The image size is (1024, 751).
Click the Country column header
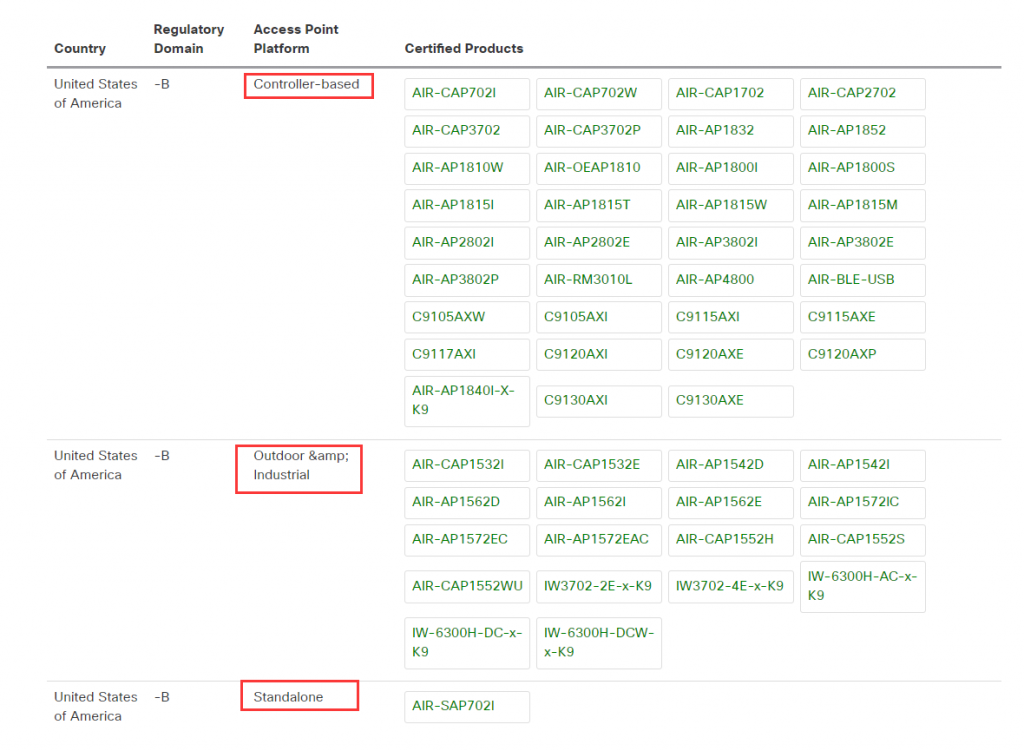click(x=80, y=48)
